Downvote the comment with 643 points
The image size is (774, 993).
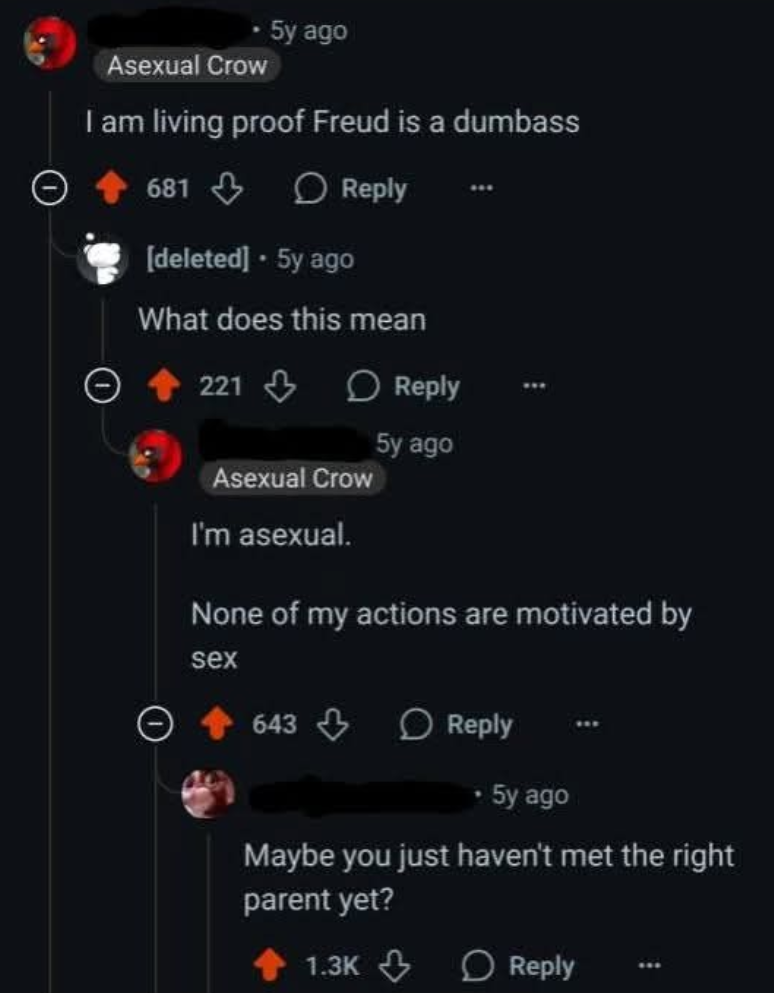pyautogui.click(x=334, y=724)
